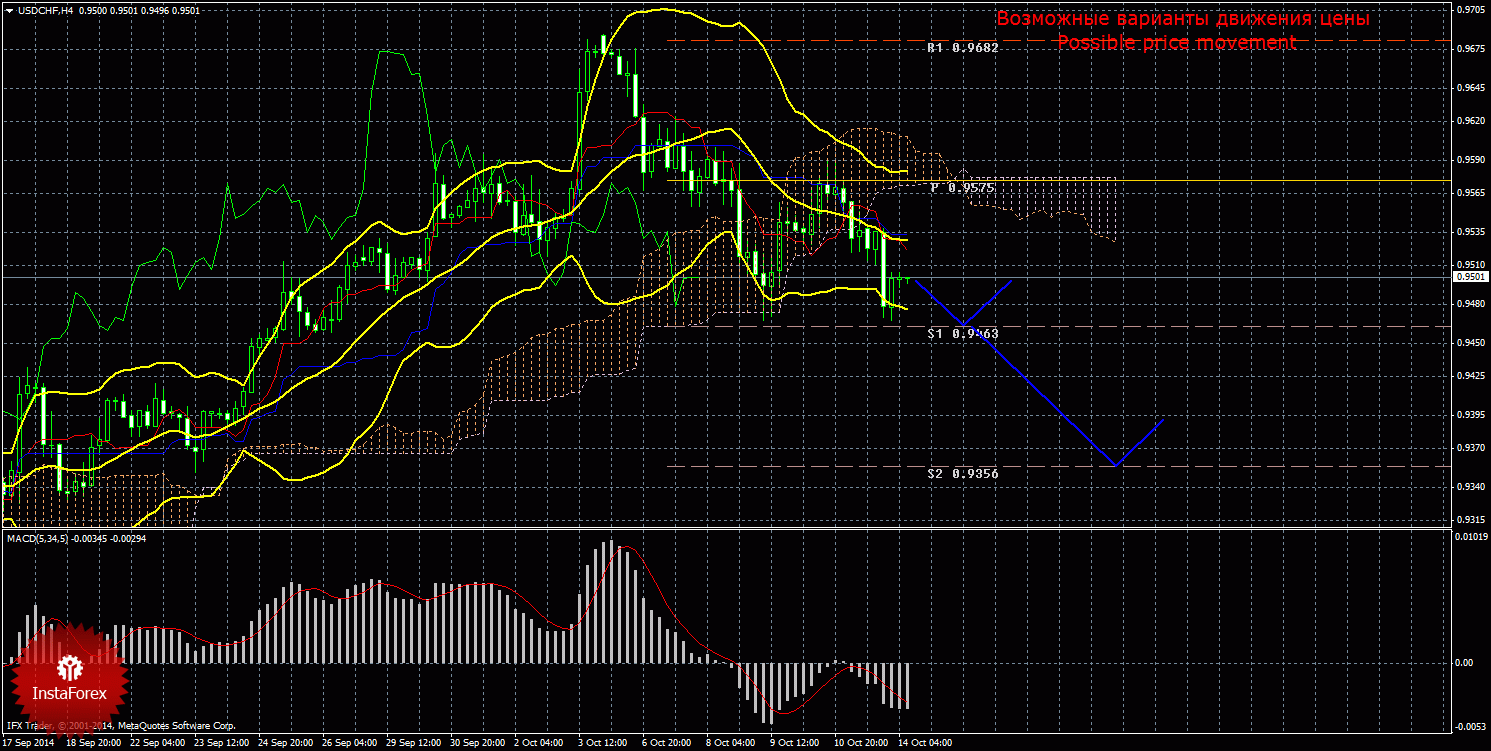Click the 10 Oct 20:00 time label
Image resolution: width=1491 pixels, height=751 pixels.
click(x=862, y=743)
